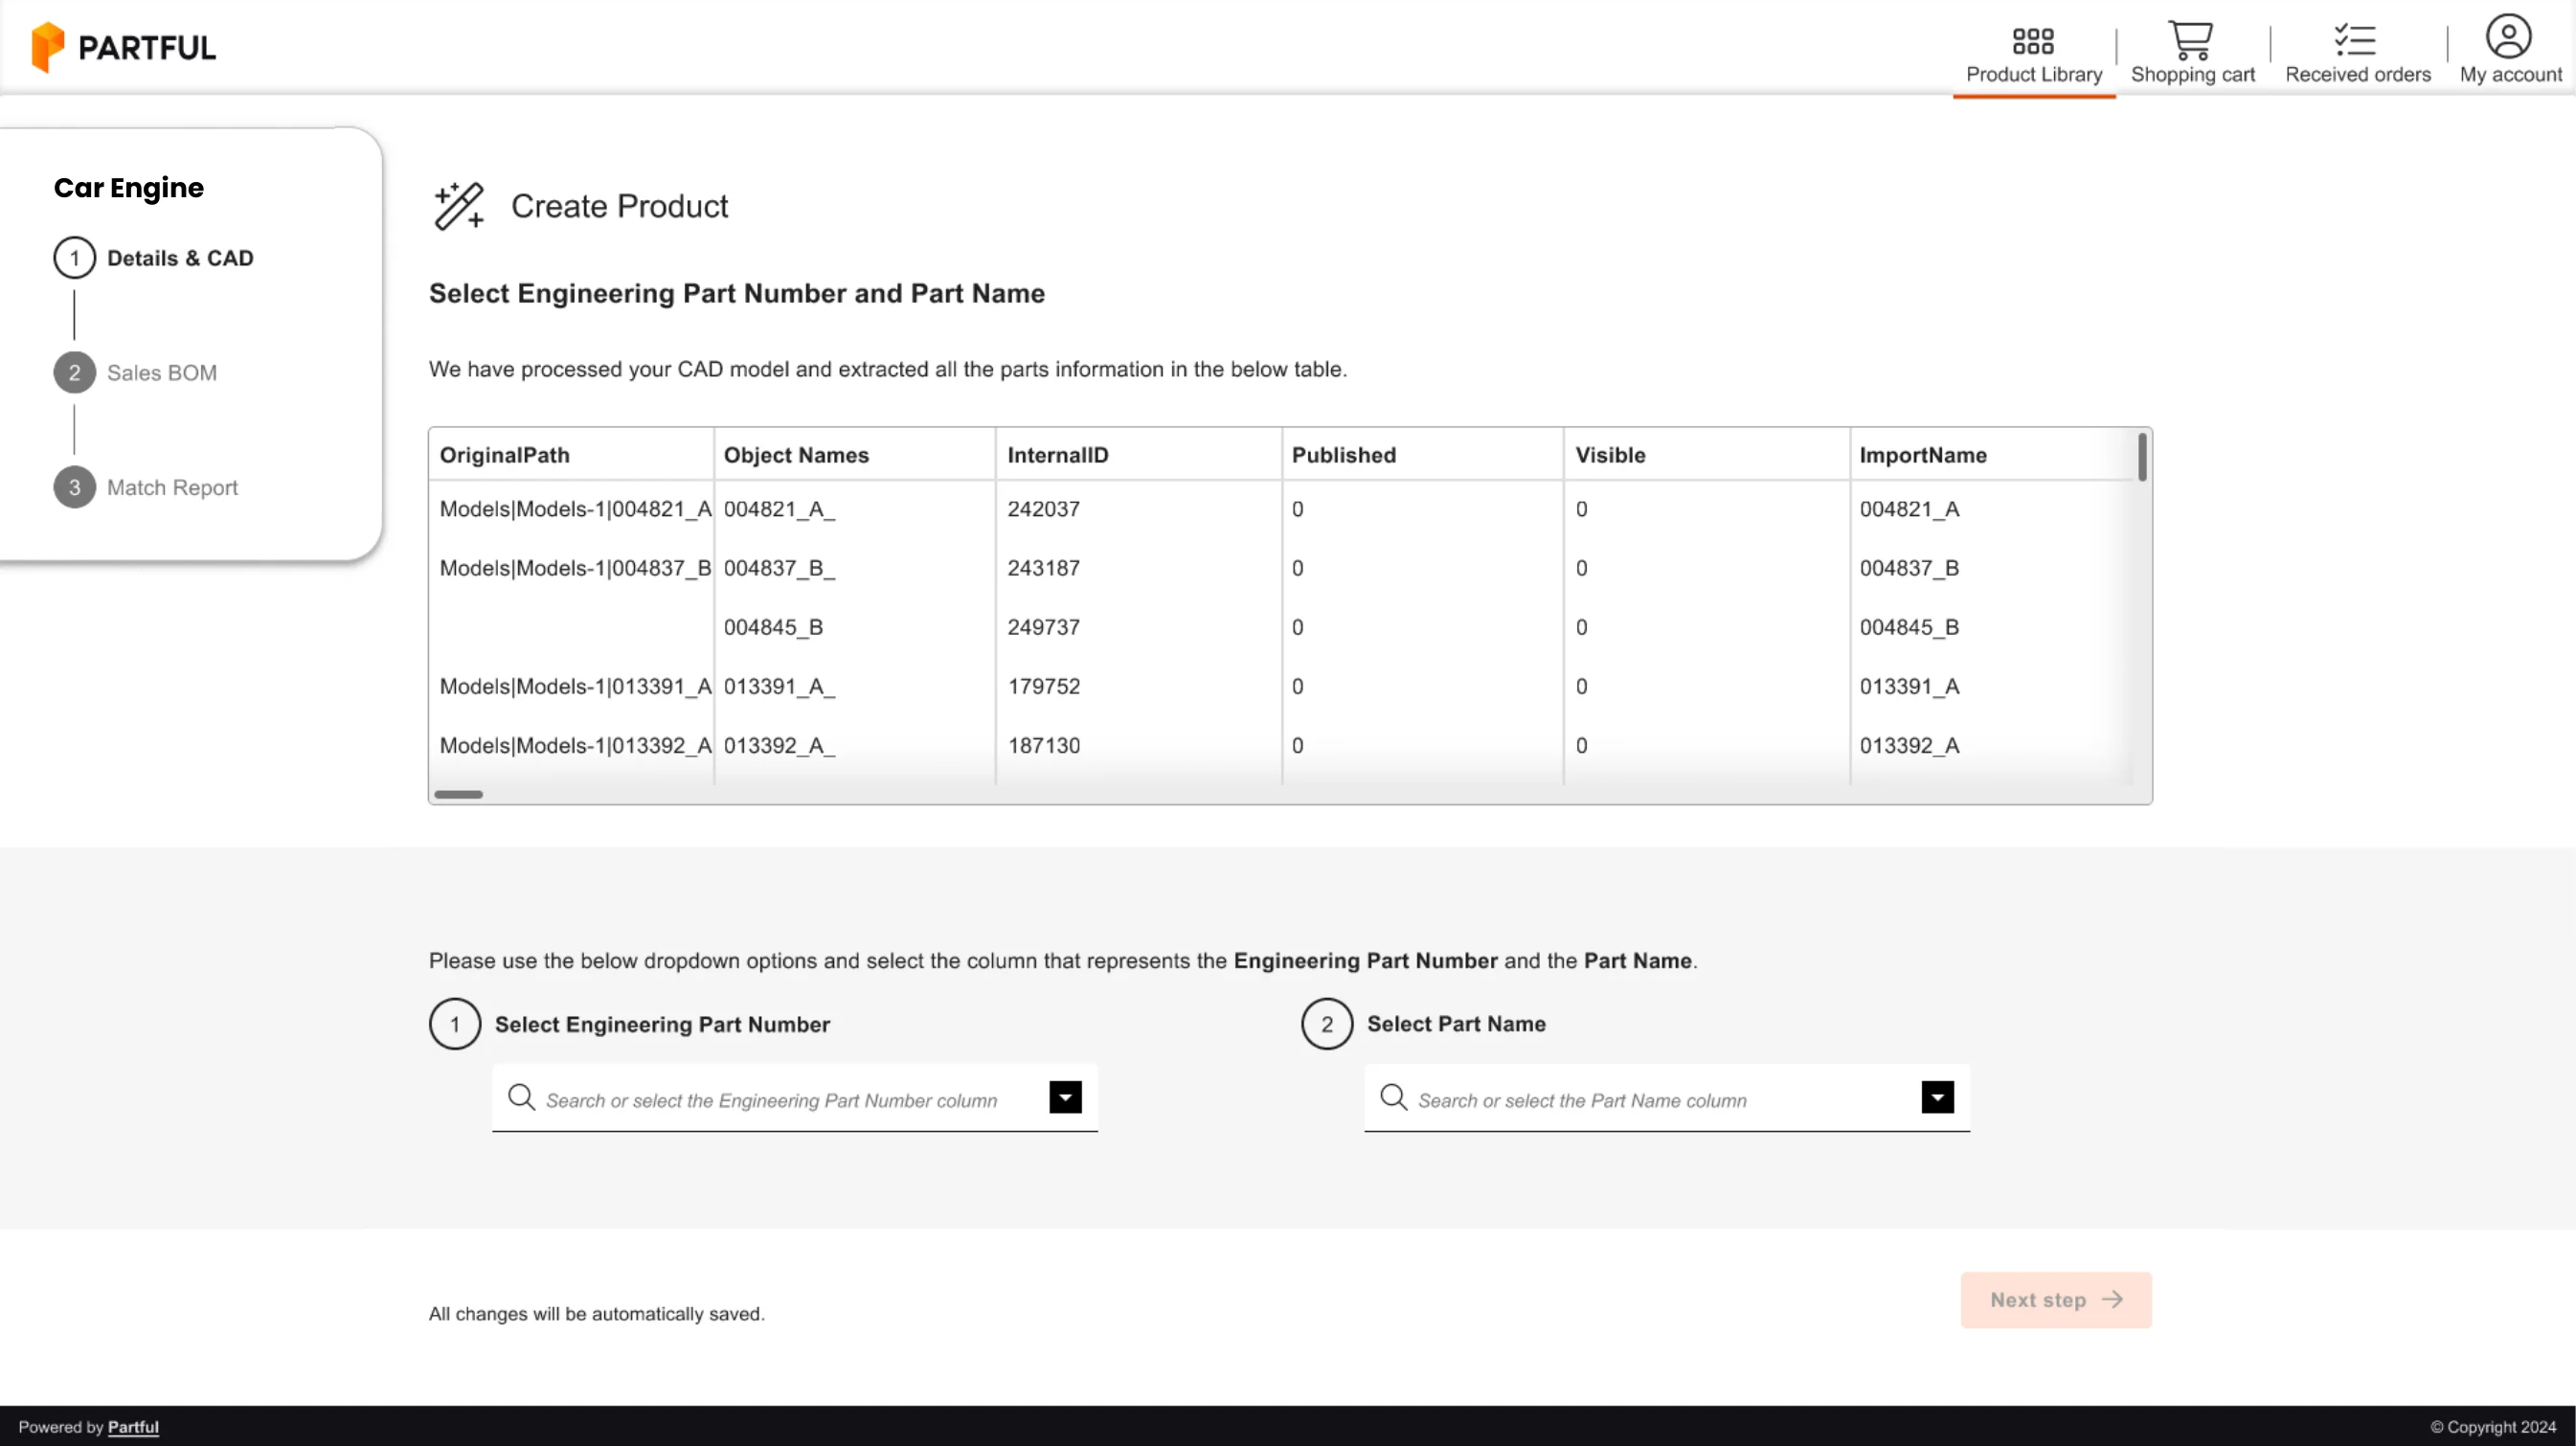Click InternalID value 243187

coord(1043,568)
